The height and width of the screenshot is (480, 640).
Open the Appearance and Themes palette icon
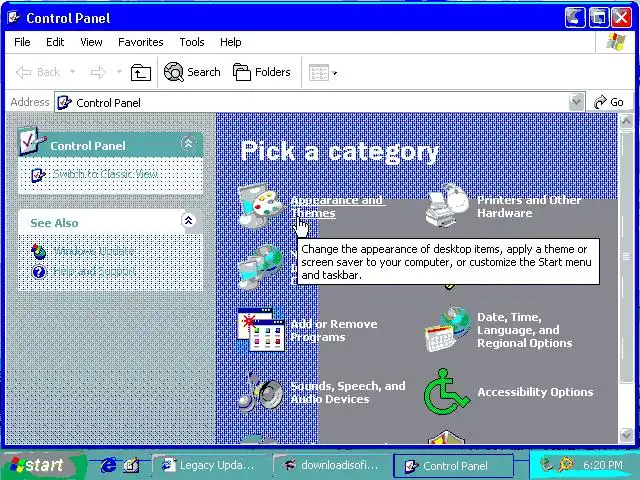click(260, 206)
